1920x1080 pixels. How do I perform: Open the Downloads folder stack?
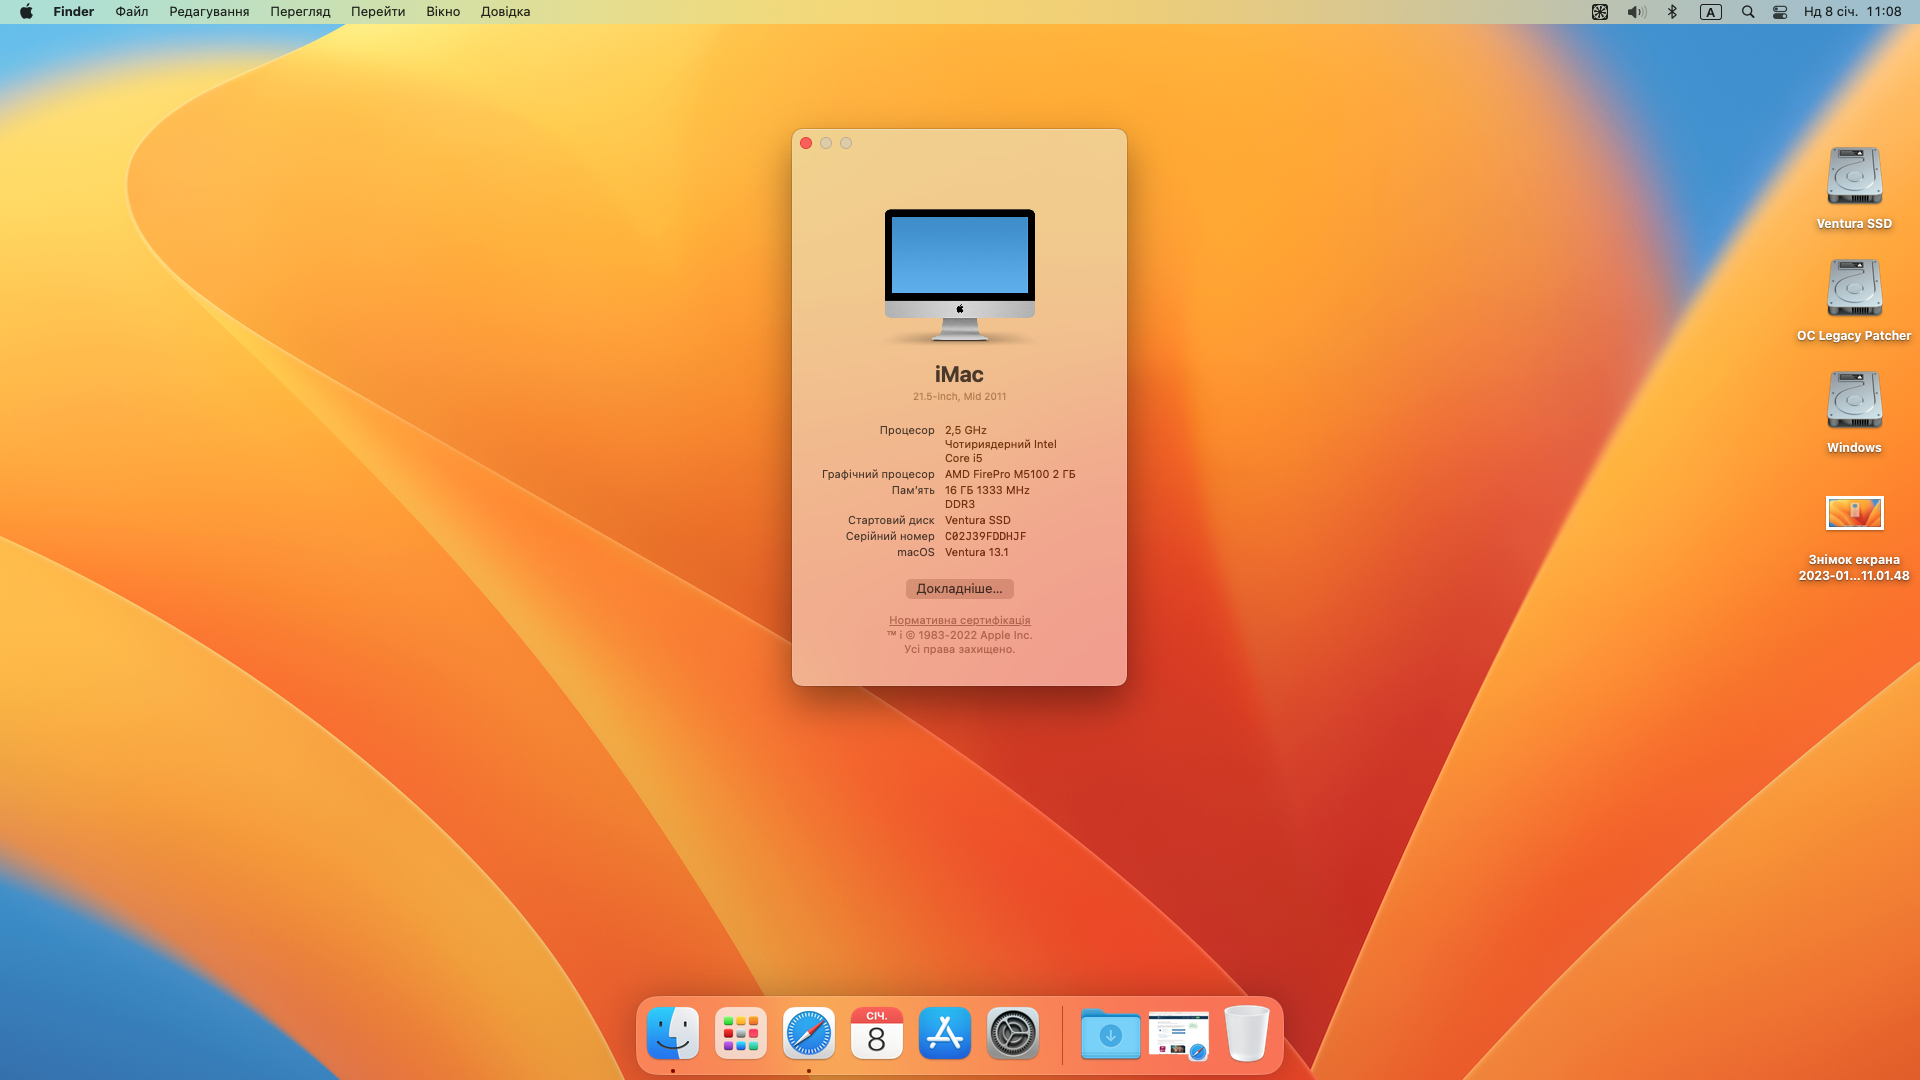tap(1110, 1033)
